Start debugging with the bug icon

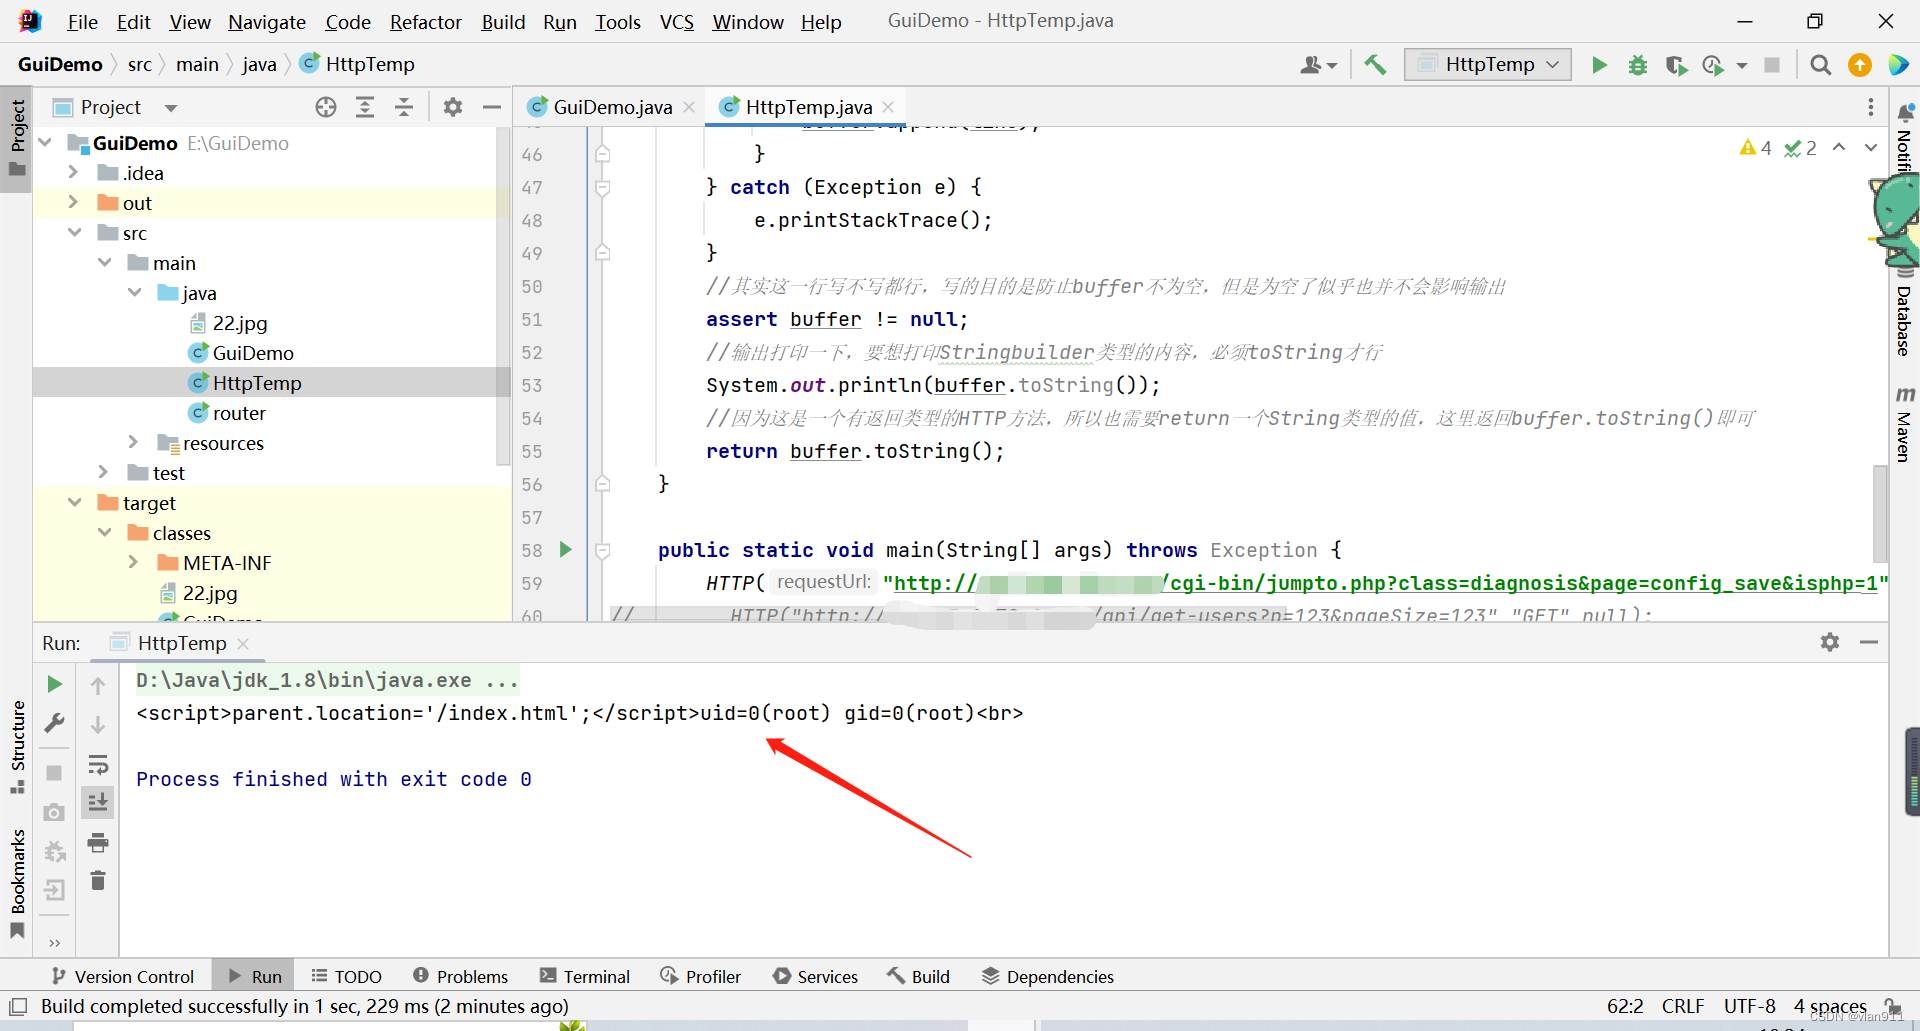1637,65
